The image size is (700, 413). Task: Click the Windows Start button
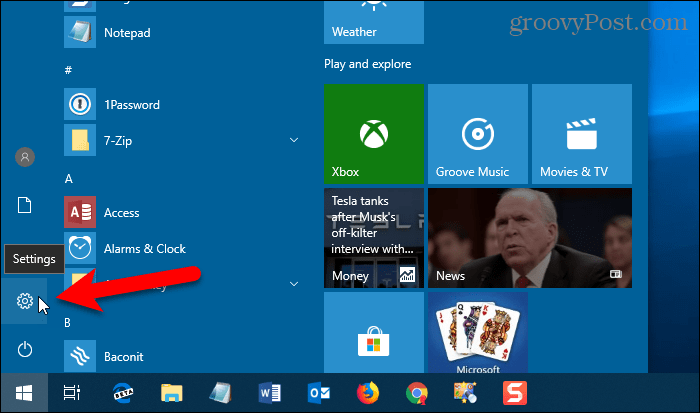[x=24, y=393]
